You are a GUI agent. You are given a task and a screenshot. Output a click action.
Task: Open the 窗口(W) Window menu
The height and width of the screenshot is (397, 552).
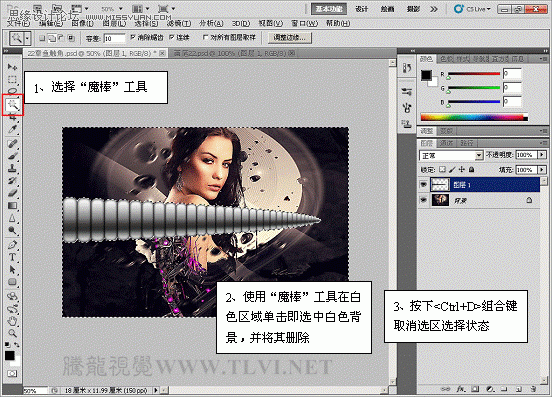(305, 23)
